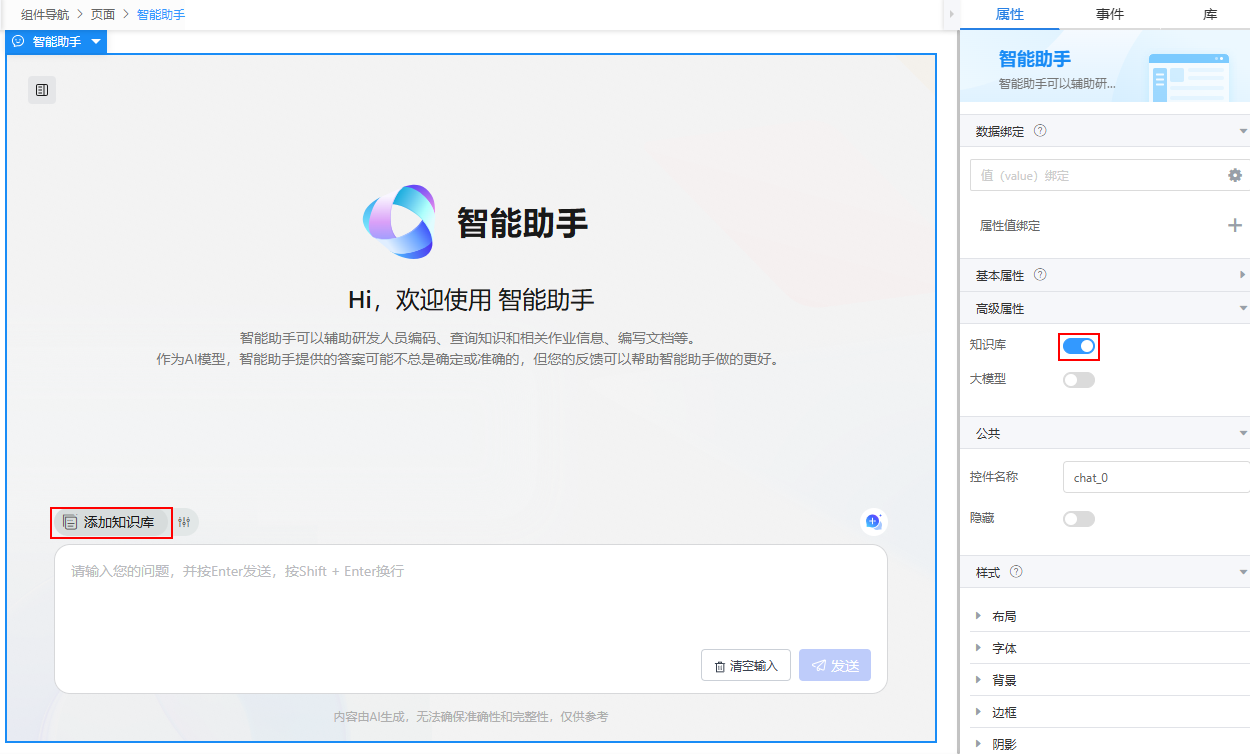The image size is (1250, 754).
Task: Click the blue AI sparkle icon above input box
Action: [873, 521]
